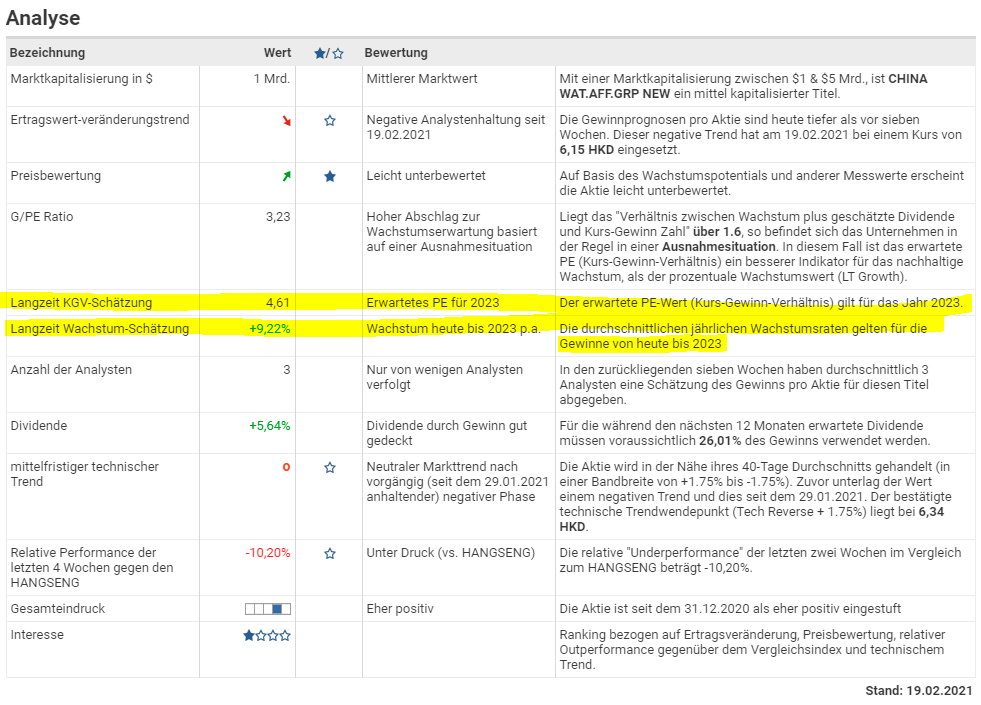Click the Langzeit KGV-Schätzung row label
The height and width of the screenshot is (705, 981).
(81, 302)
